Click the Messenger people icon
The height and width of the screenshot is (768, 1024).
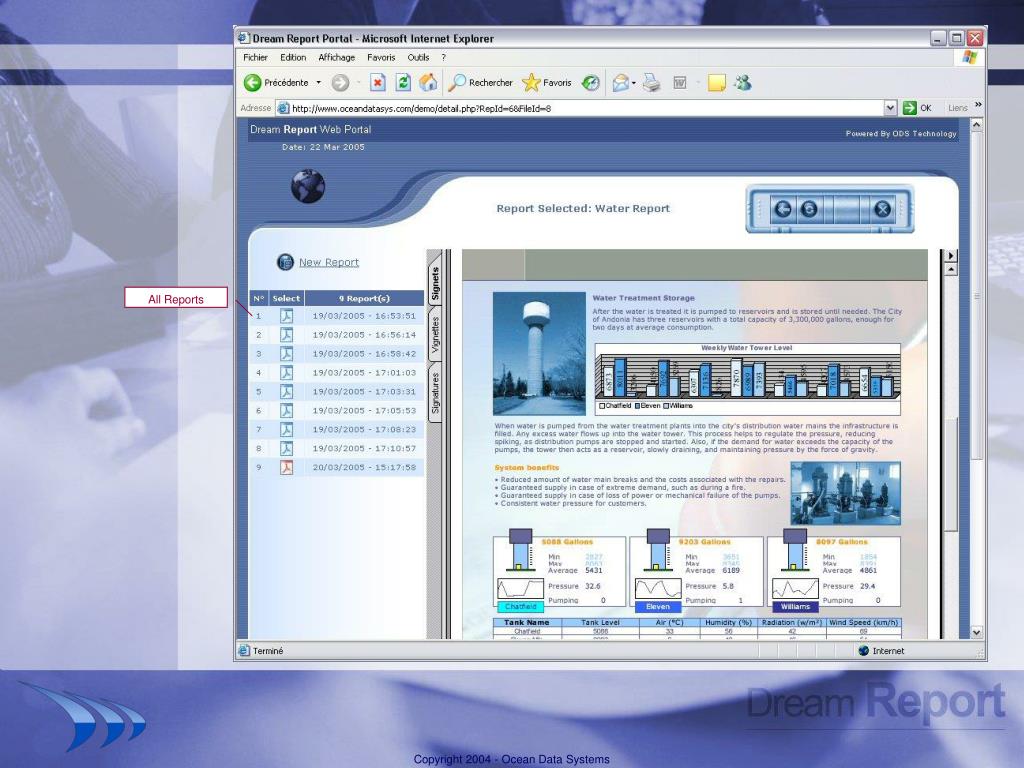(x=743, y=83)
